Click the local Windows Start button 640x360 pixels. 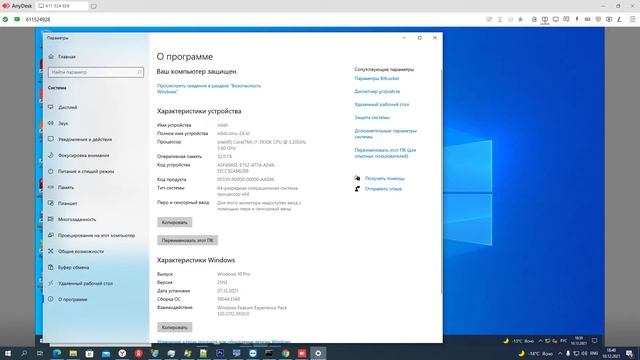tap(8, 353)
